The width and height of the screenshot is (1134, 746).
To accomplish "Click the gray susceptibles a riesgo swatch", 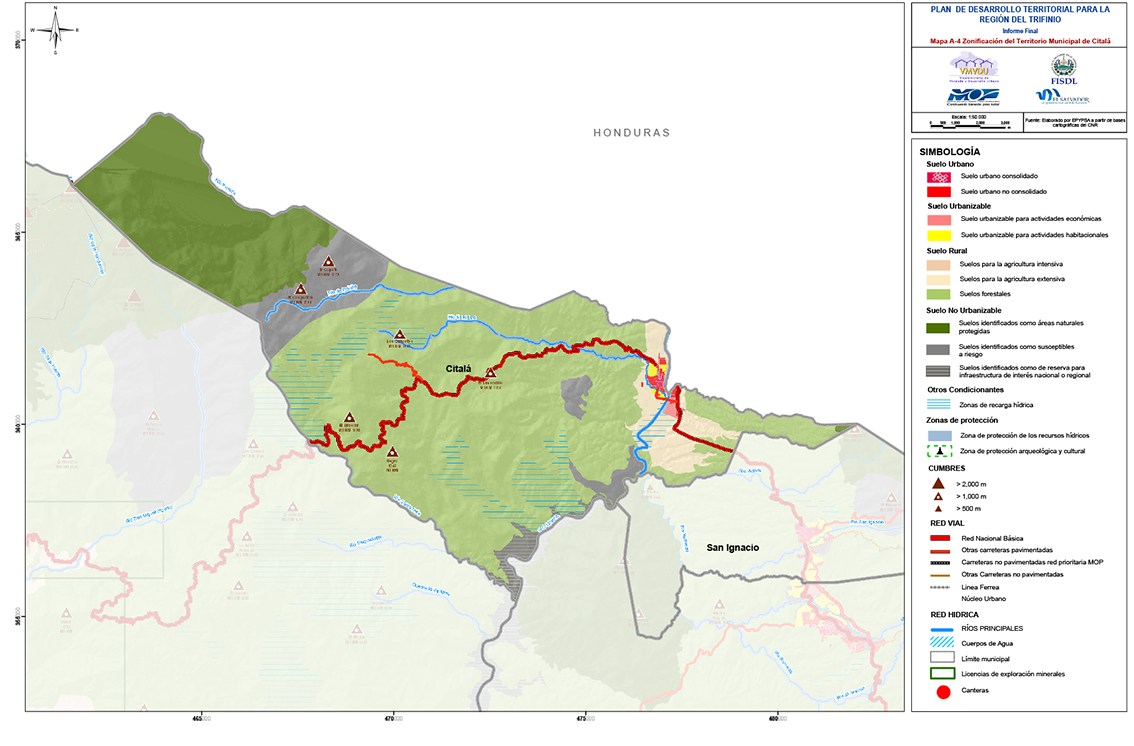I will coord(937,350).
